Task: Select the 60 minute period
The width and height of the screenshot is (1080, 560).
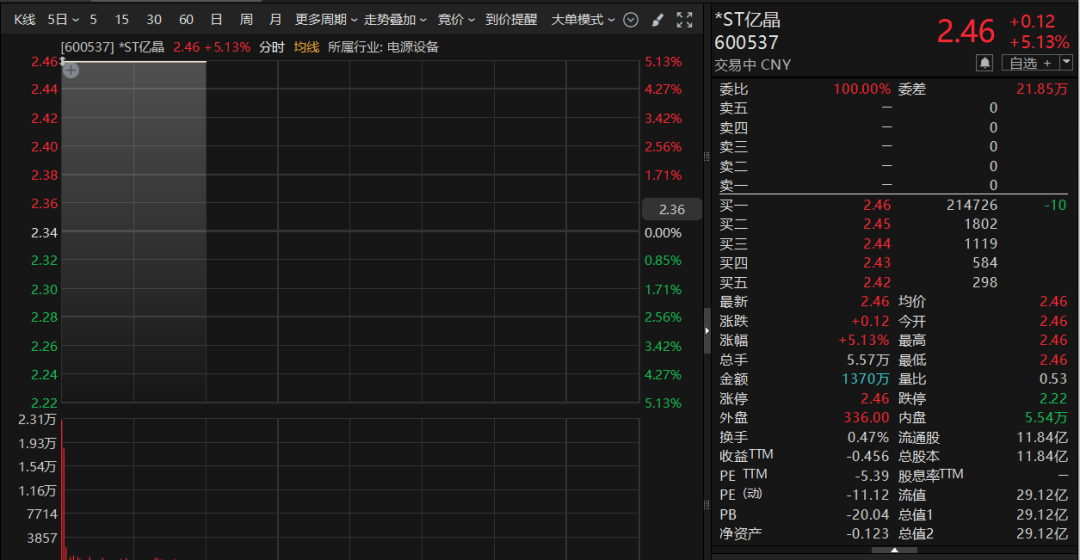Action: tap(186, 20)
